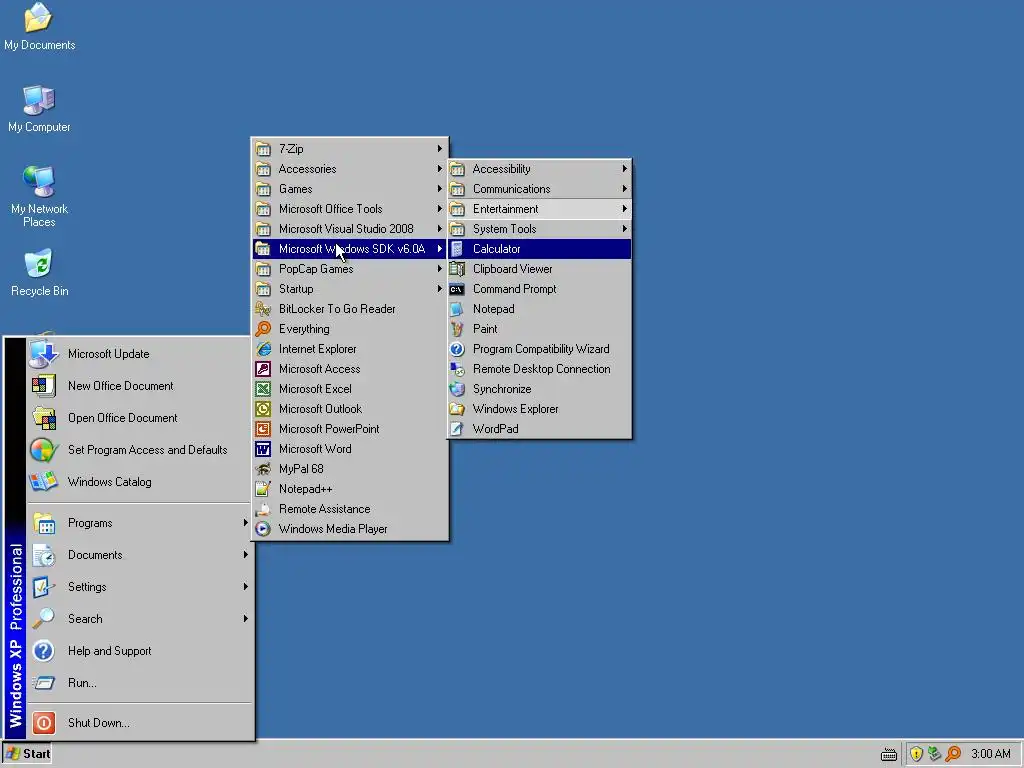This screenshot has width=1024, height=768.
Task: Click the Paint icon in Accessories submenu
Action: coord(457,329)
